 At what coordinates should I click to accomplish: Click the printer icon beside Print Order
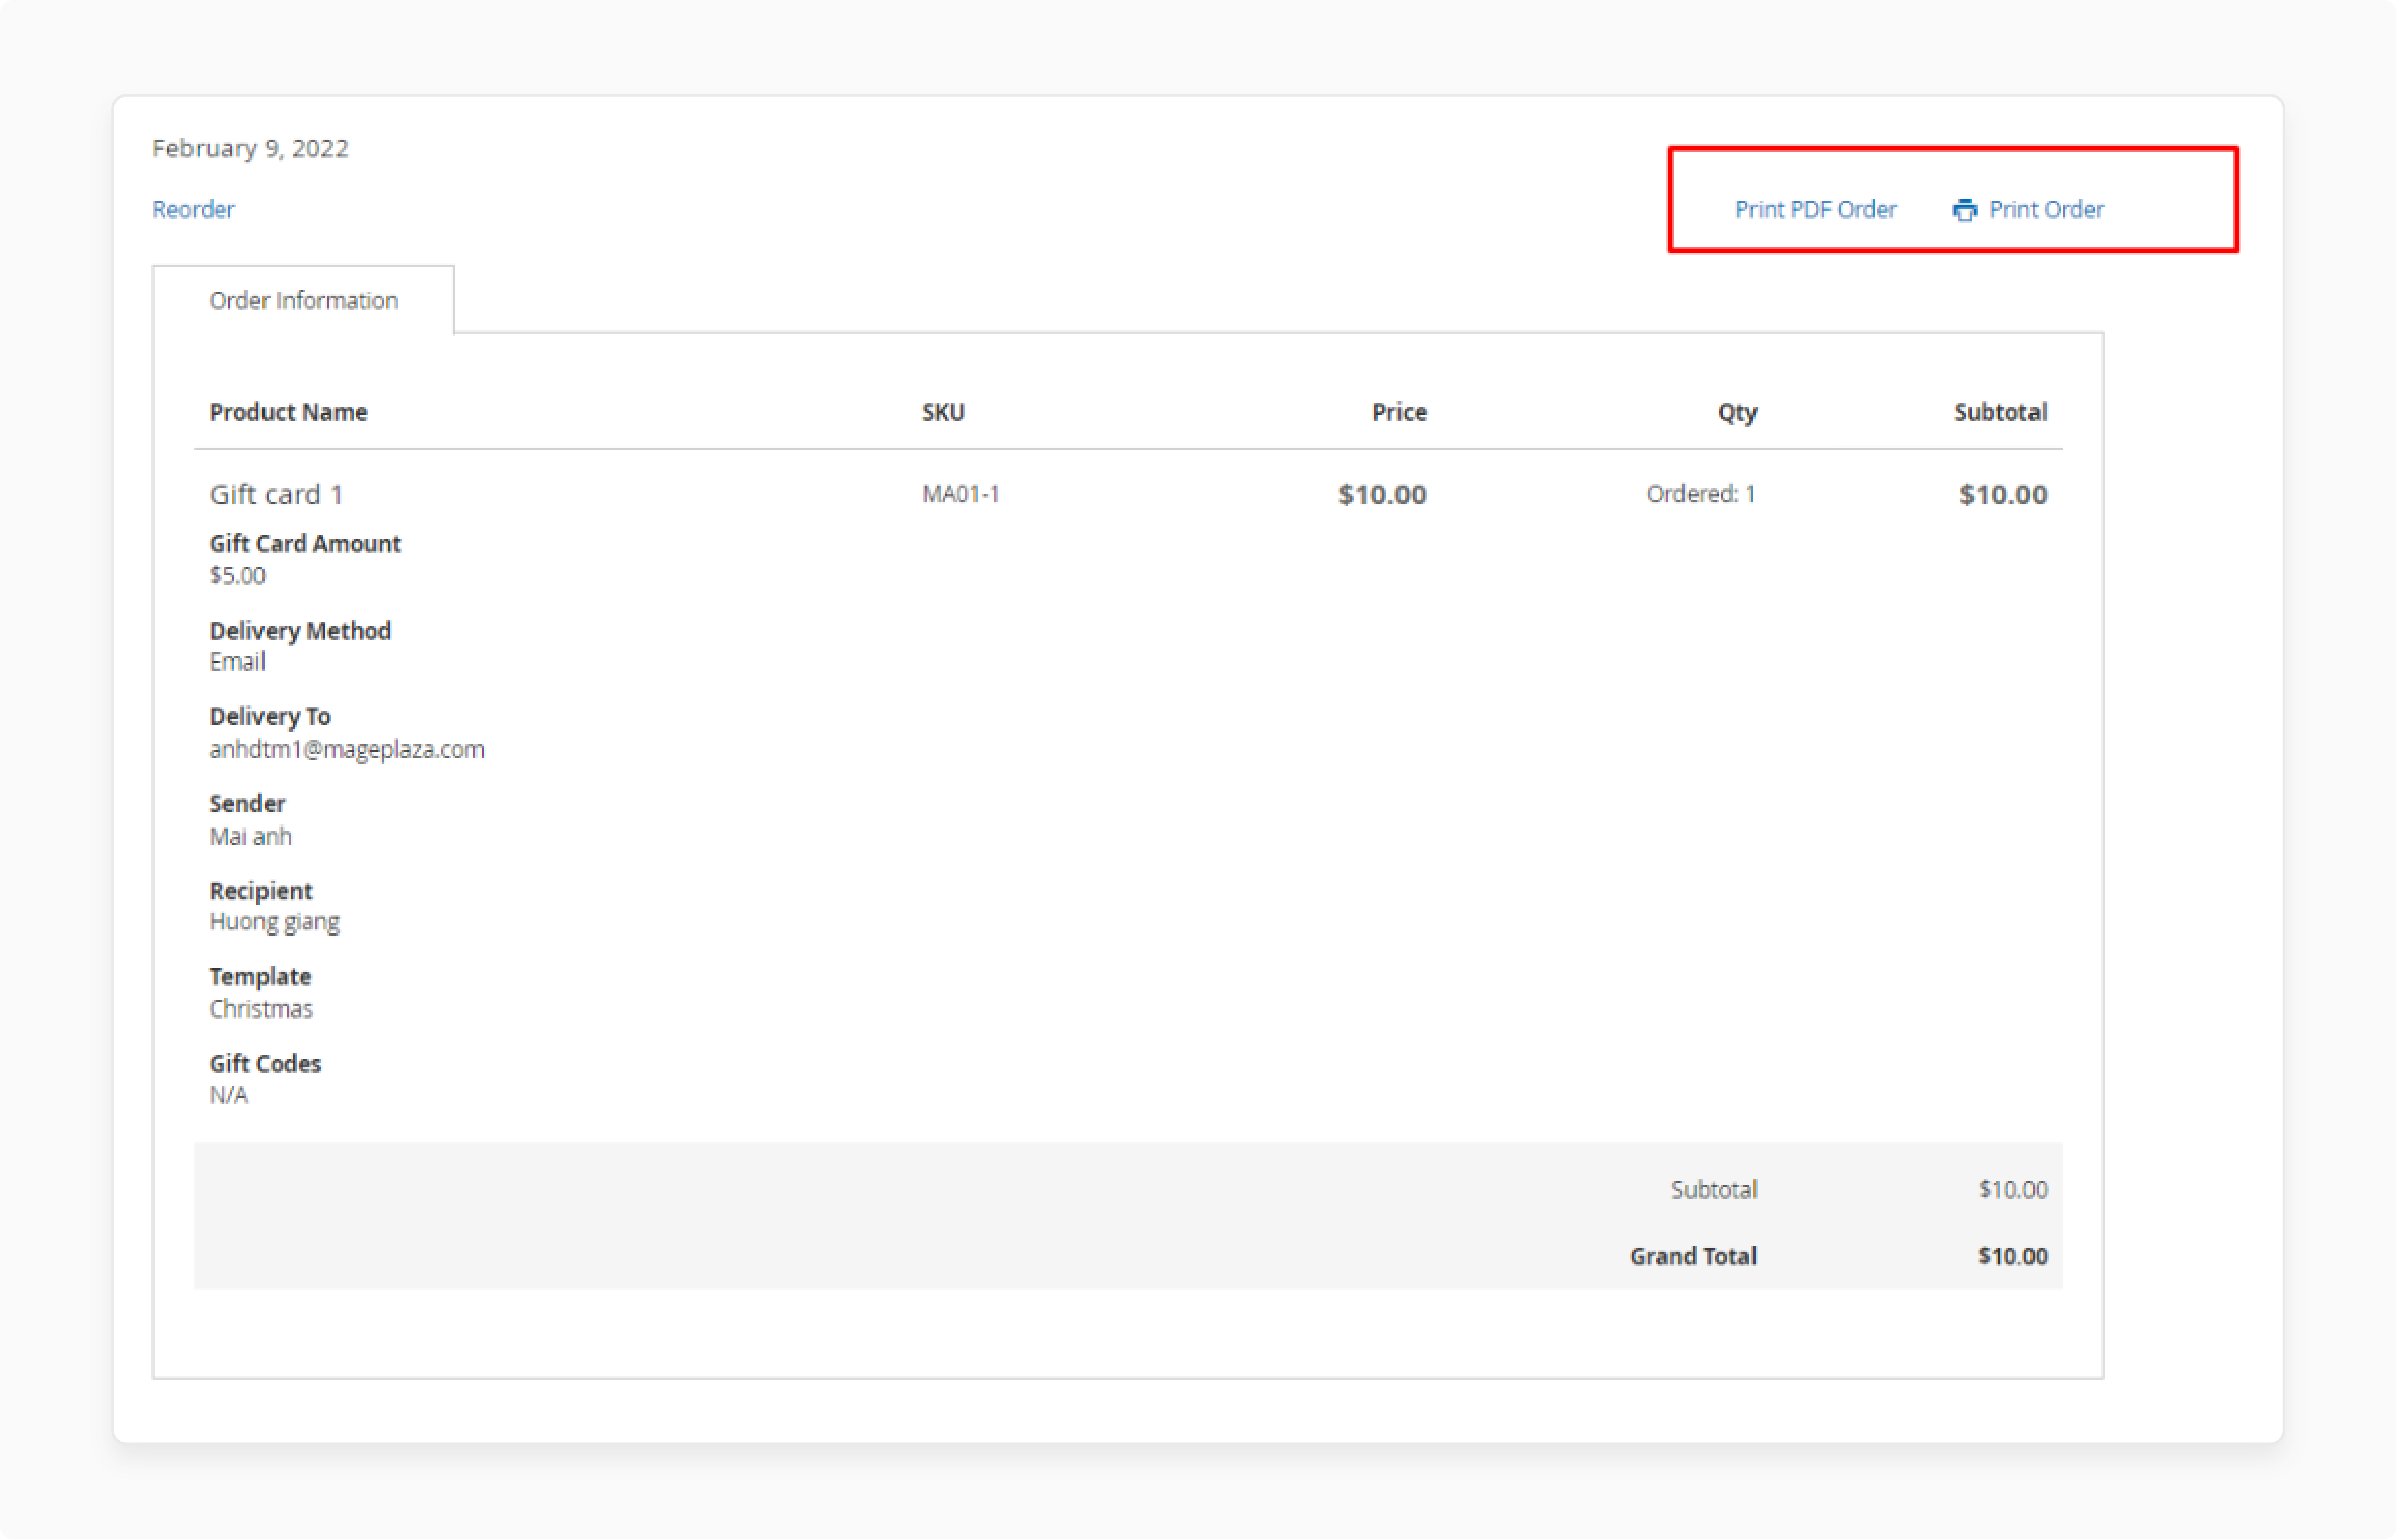[x=1964, y=209]
